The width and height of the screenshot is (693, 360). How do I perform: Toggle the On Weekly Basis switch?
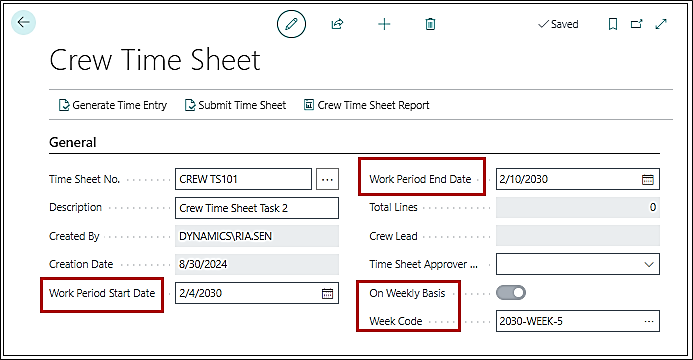point(511,292)
